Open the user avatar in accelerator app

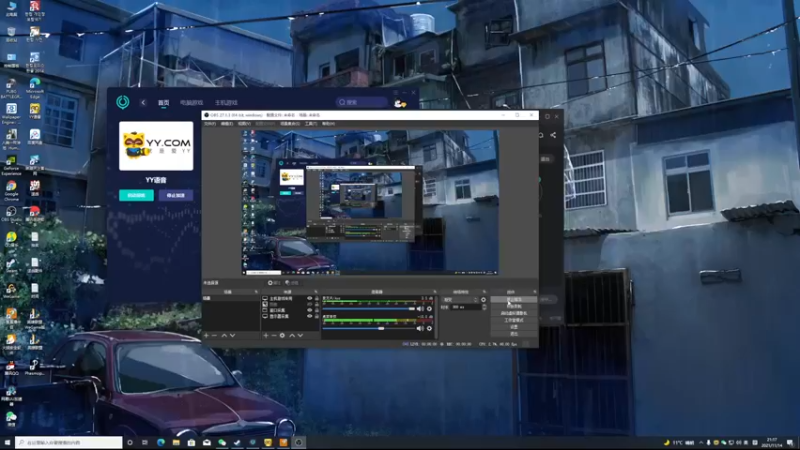pyautogui.click(x=400, y=103)
